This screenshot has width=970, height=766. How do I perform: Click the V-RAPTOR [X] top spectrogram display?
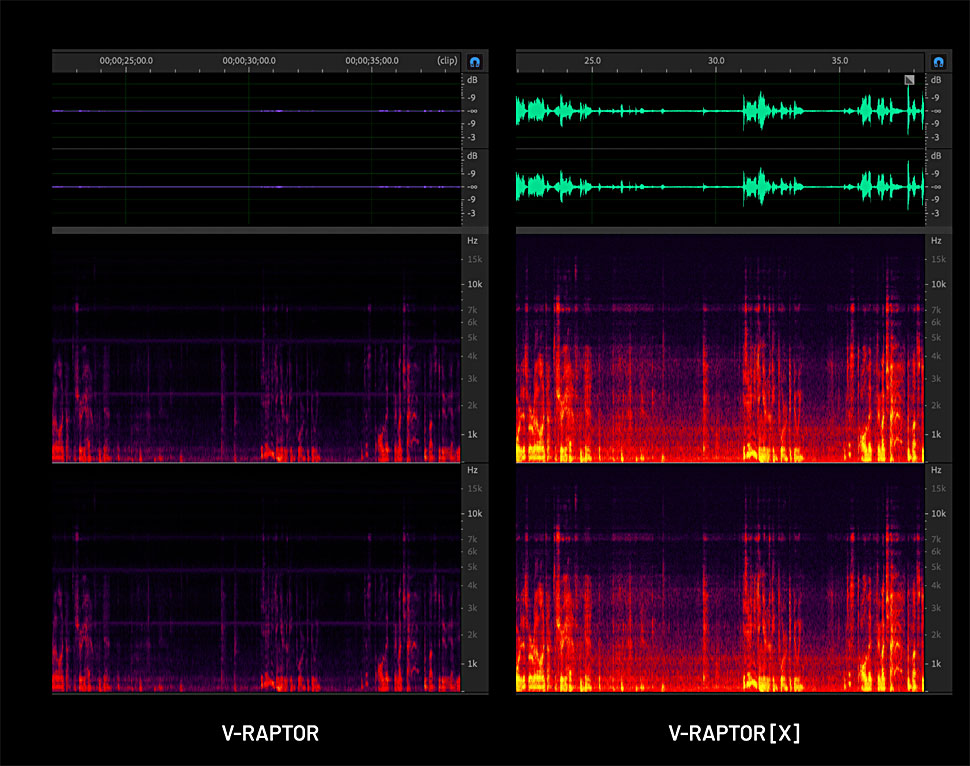[720, 348]
